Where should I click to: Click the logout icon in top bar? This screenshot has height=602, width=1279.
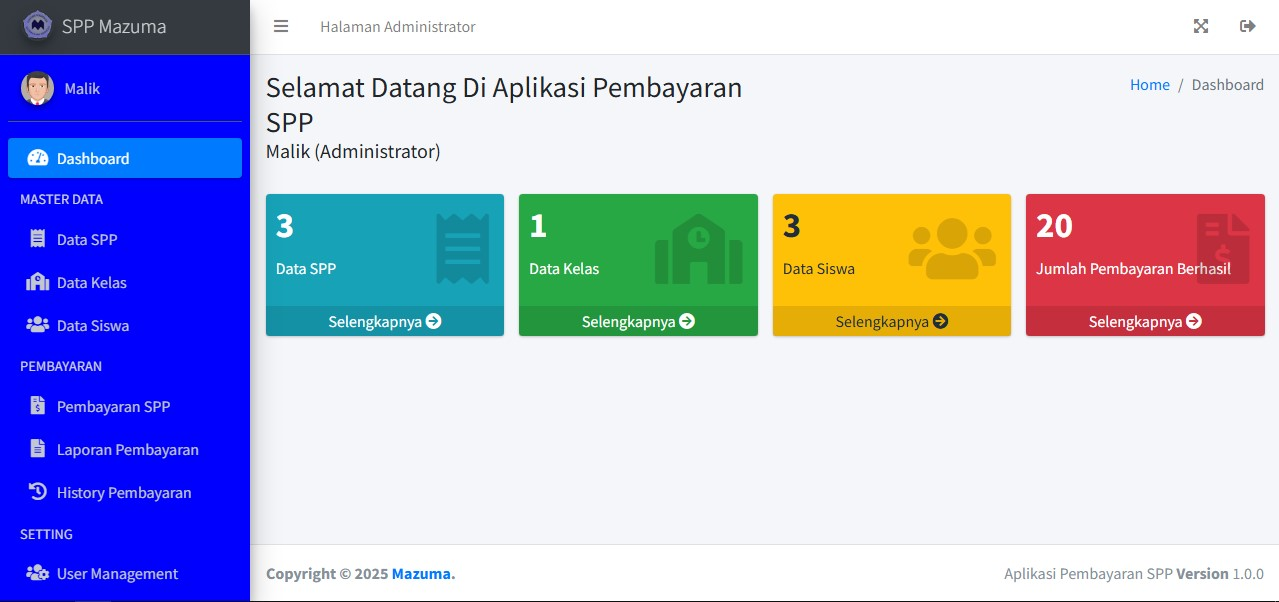(1247, 27)
